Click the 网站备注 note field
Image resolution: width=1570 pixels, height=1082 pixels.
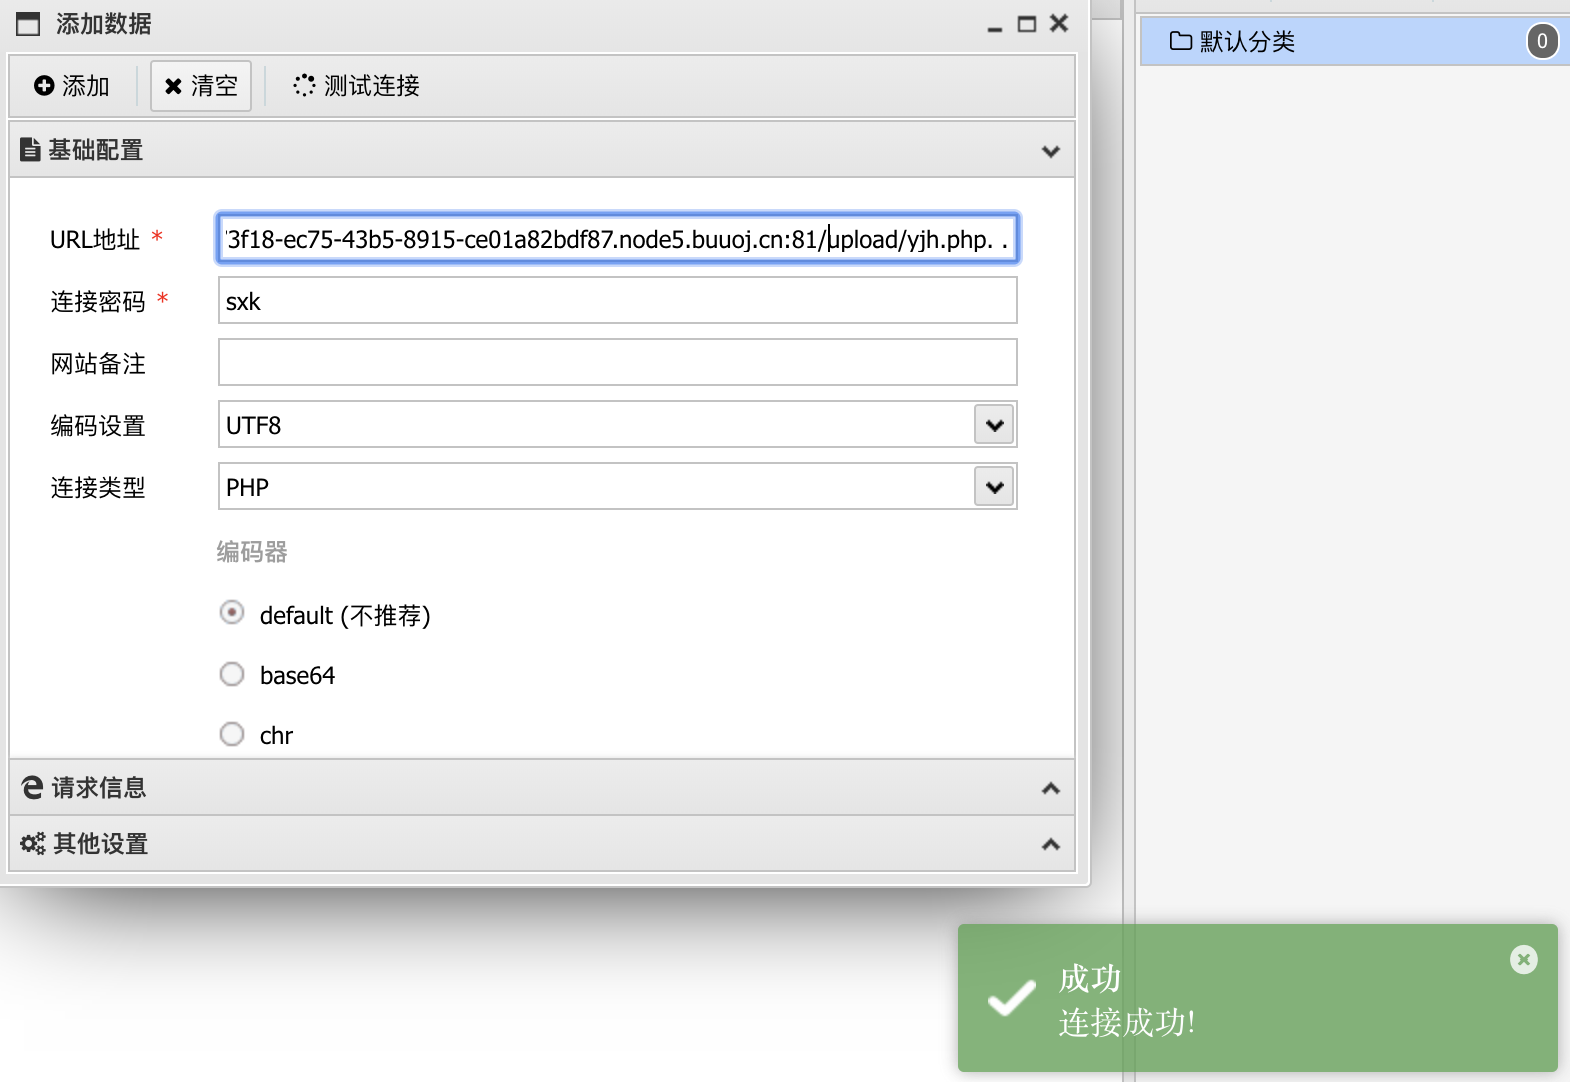[x=617, y=363]
